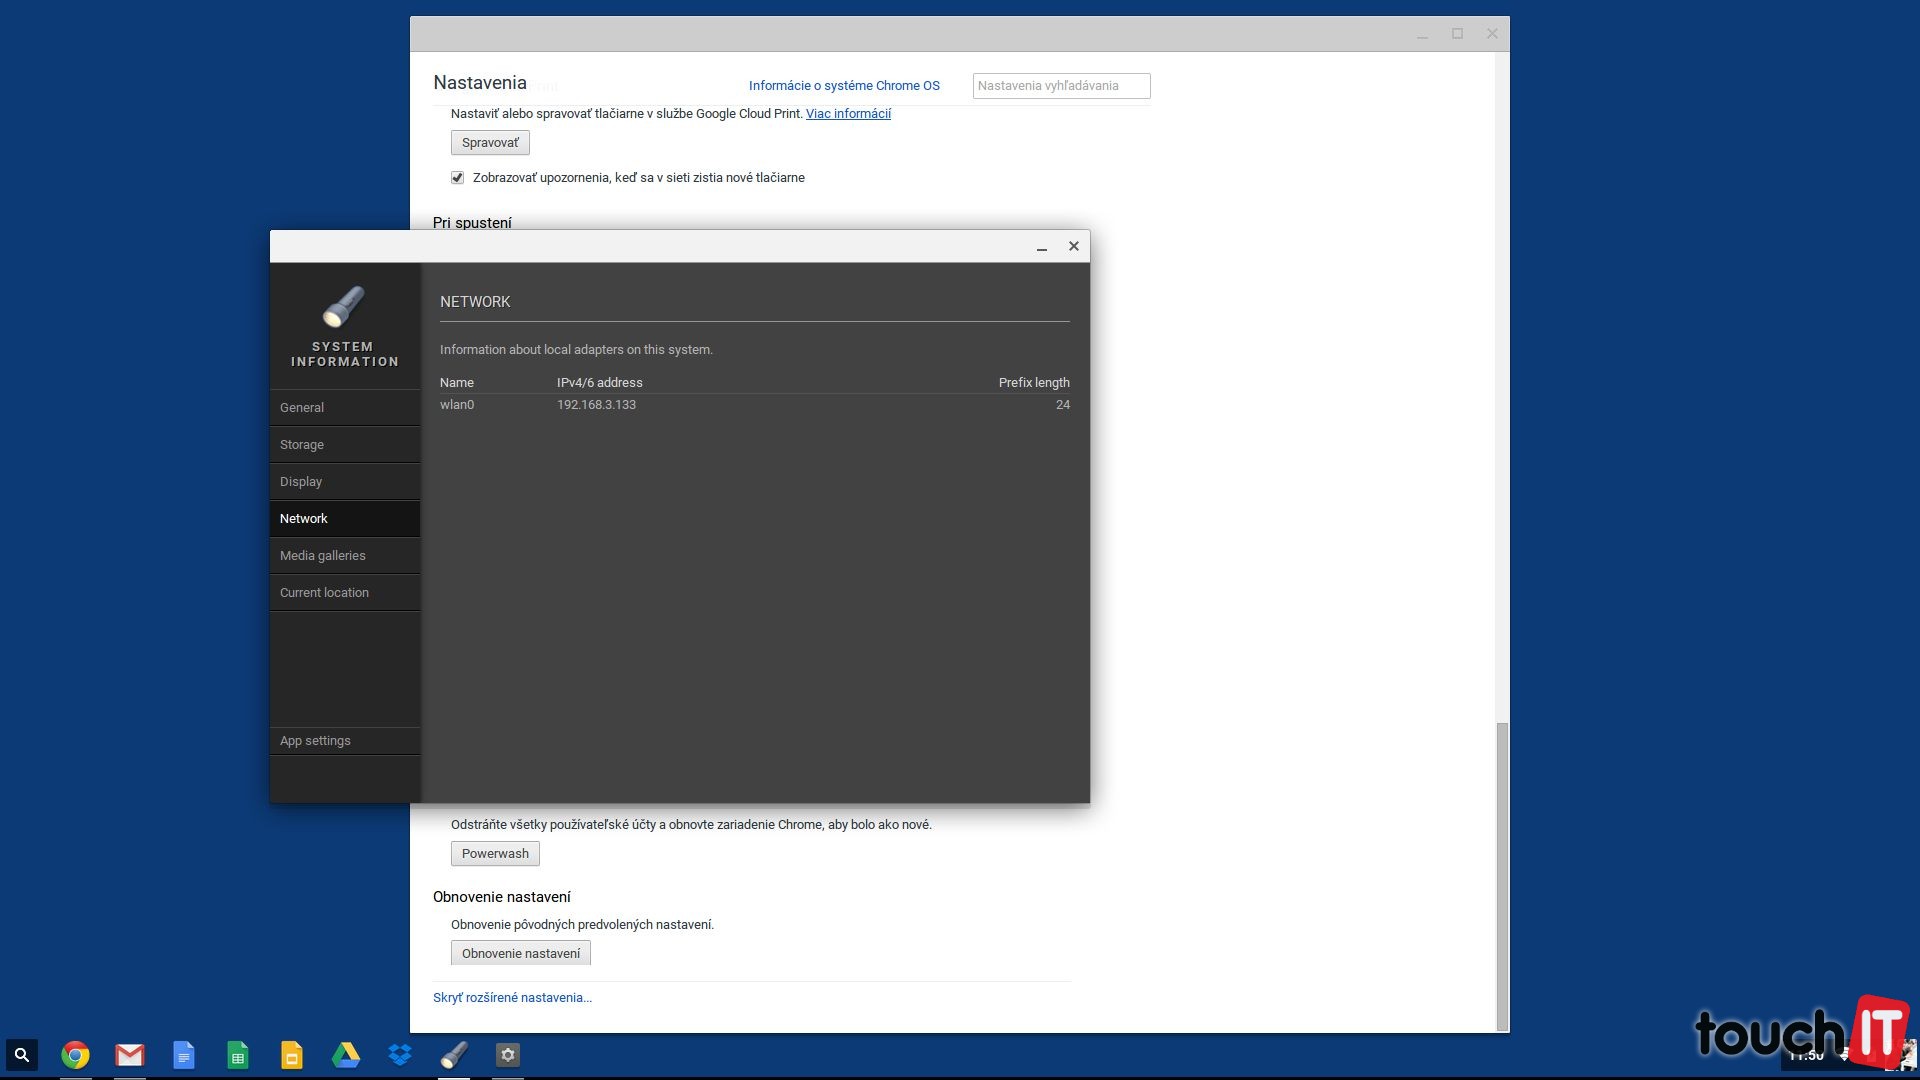Open Google Docs shelf icon
The height and width of the screenshot is (1080, 1920).
tap(183, 1055)
